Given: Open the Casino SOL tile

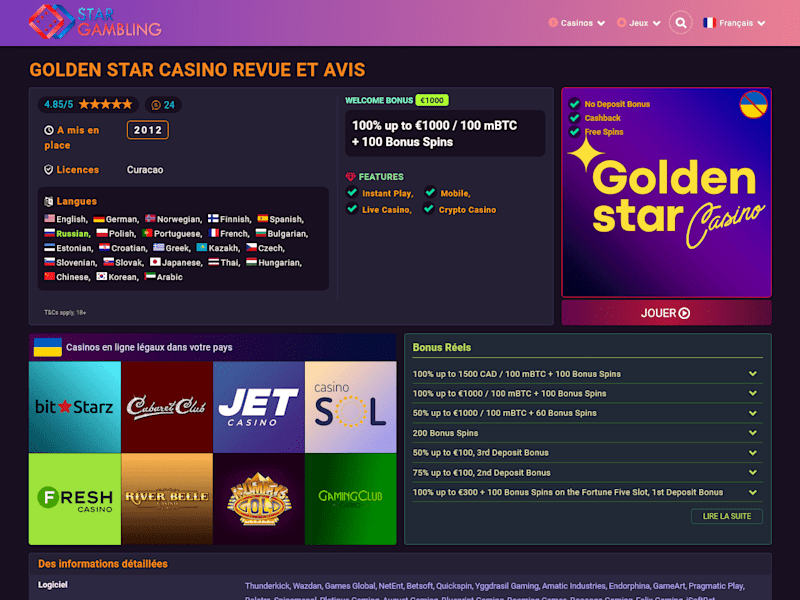Looking at the screenshot, I should pos(351,407).
